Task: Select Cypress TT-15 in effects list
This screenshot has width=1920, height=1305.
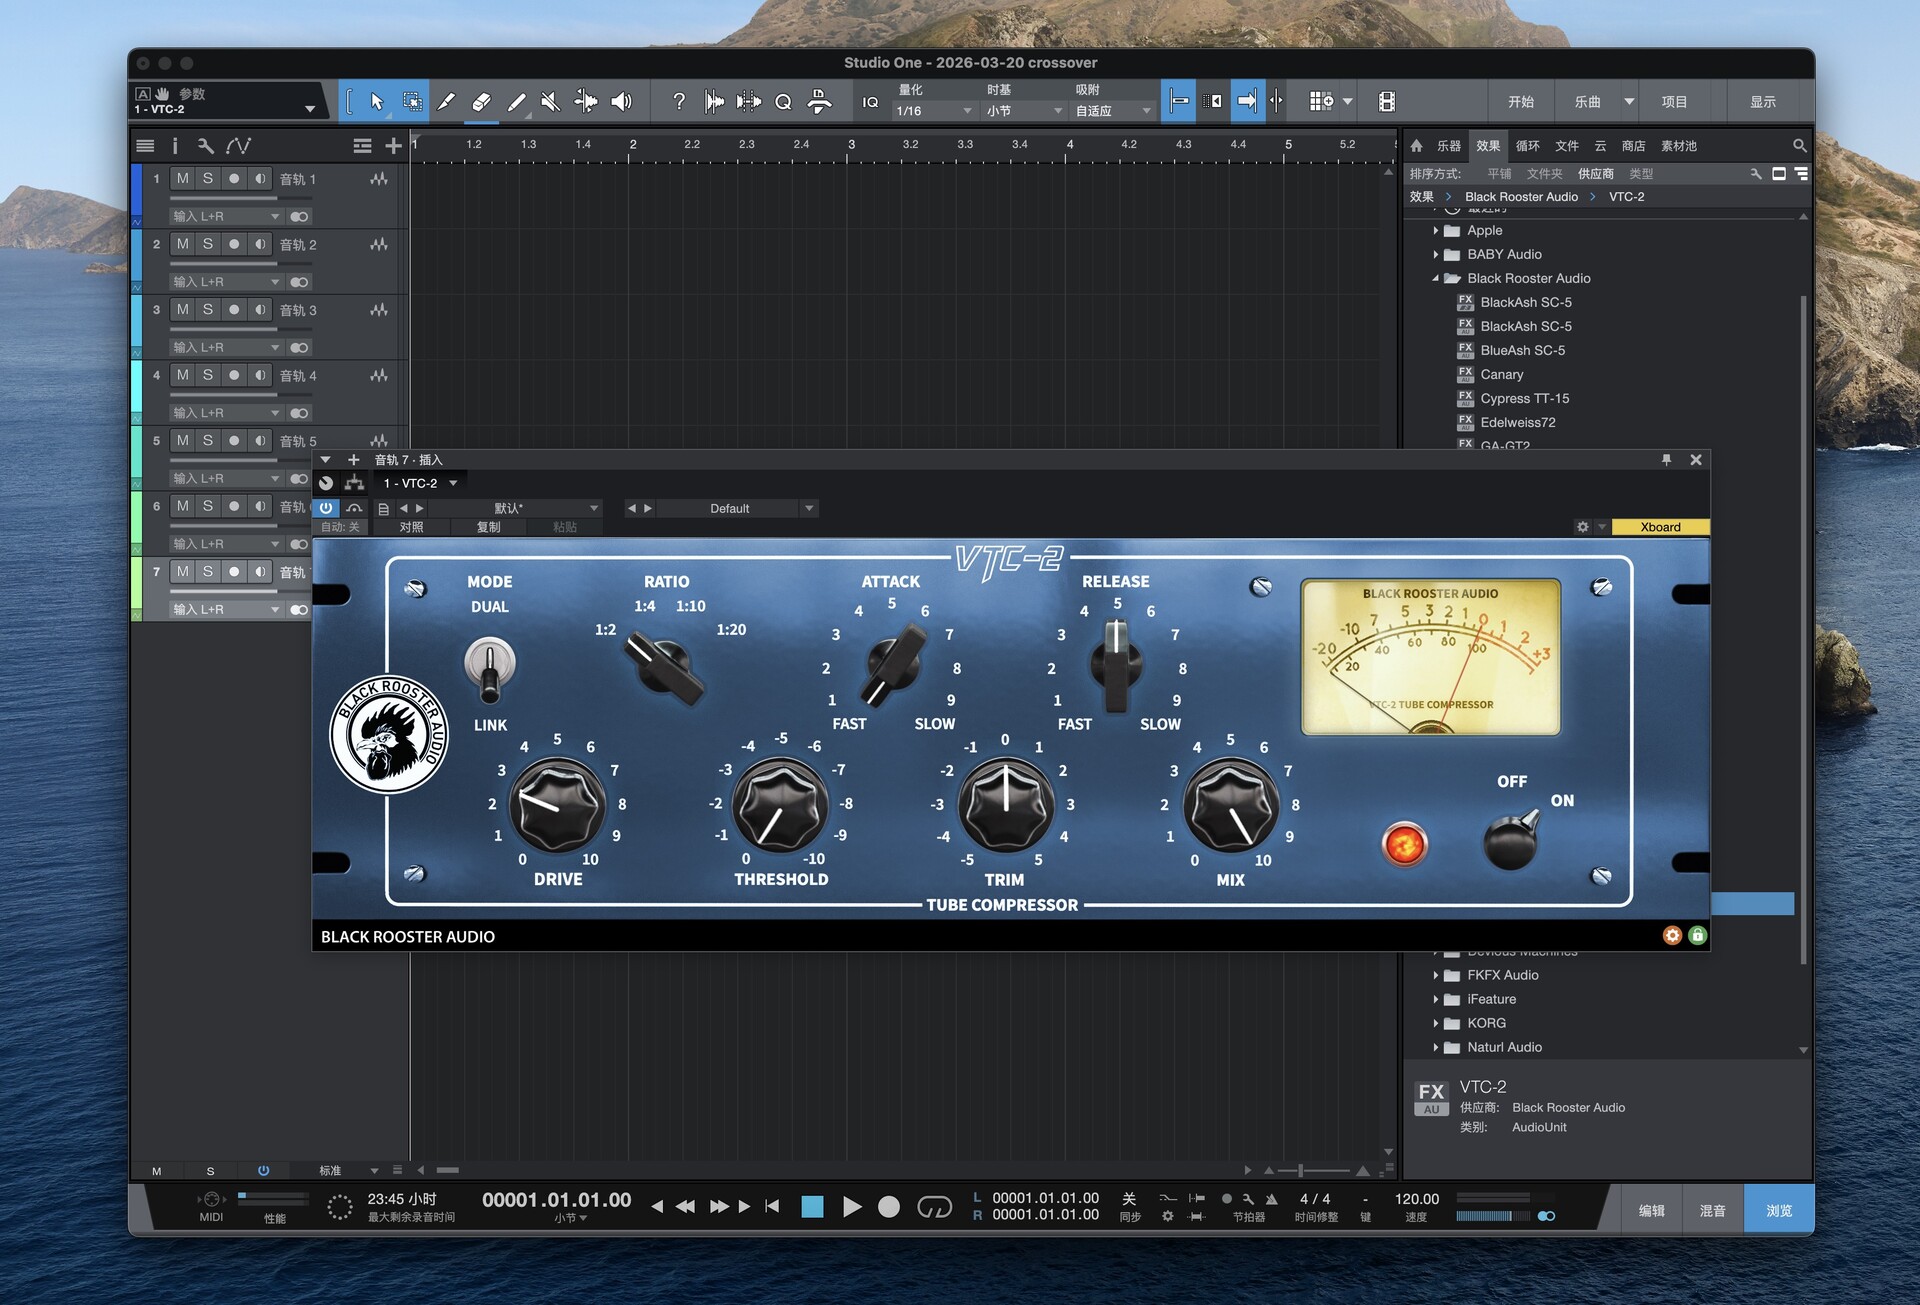Action: pos(1524,398)
